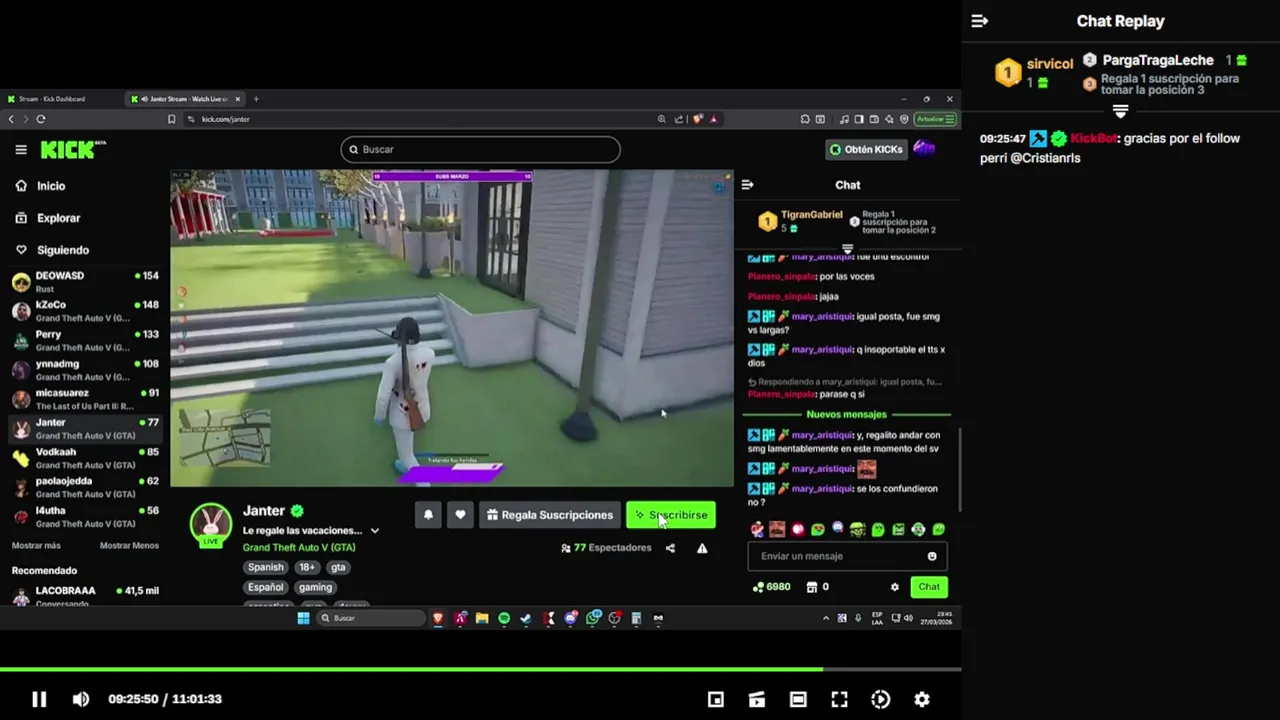Open the kZeCo channel in the sidebar

[x=85, y=311]
